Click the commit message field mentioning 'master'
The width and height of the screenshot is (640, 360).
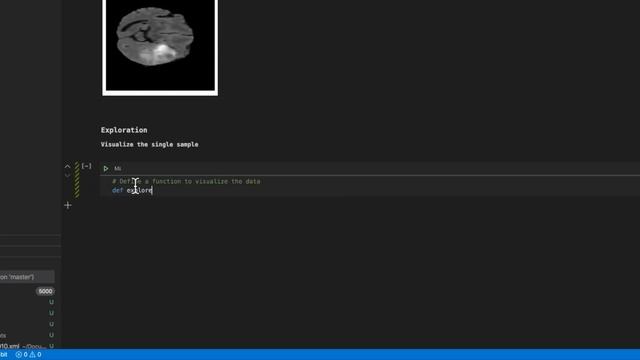pos(27,277)
